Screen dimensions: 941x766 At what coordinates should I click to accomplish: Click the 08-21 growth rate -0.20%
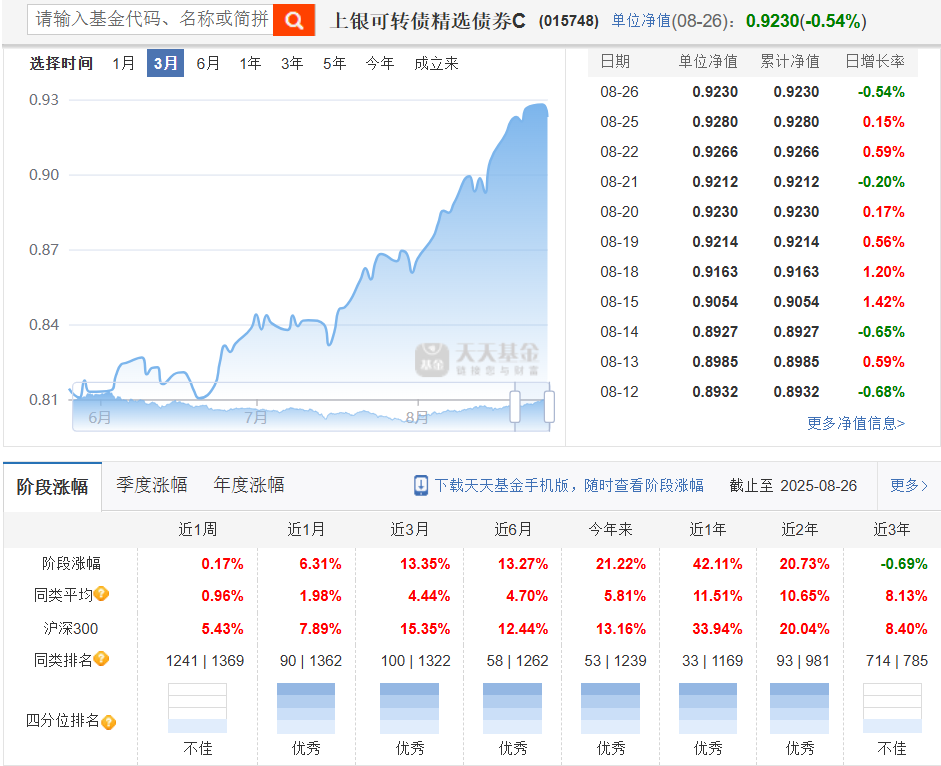pyautogui.click(x=881, y=182)
